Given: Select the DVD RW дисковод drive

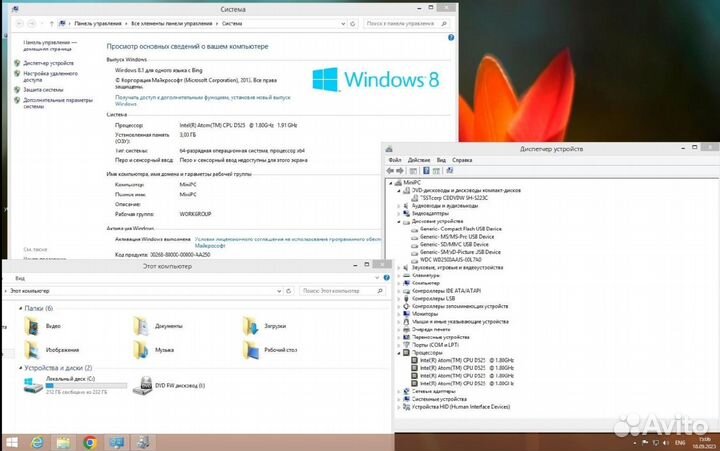Looking at the screenshot, I should click(169, 385).
